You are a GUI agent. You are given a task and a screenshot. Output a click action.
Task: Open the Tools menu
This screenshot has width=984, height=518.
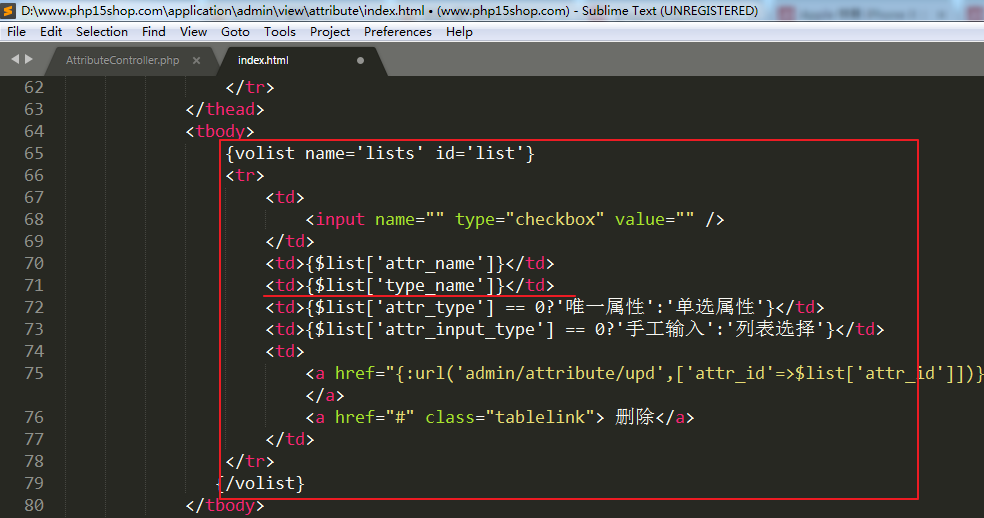280,32
